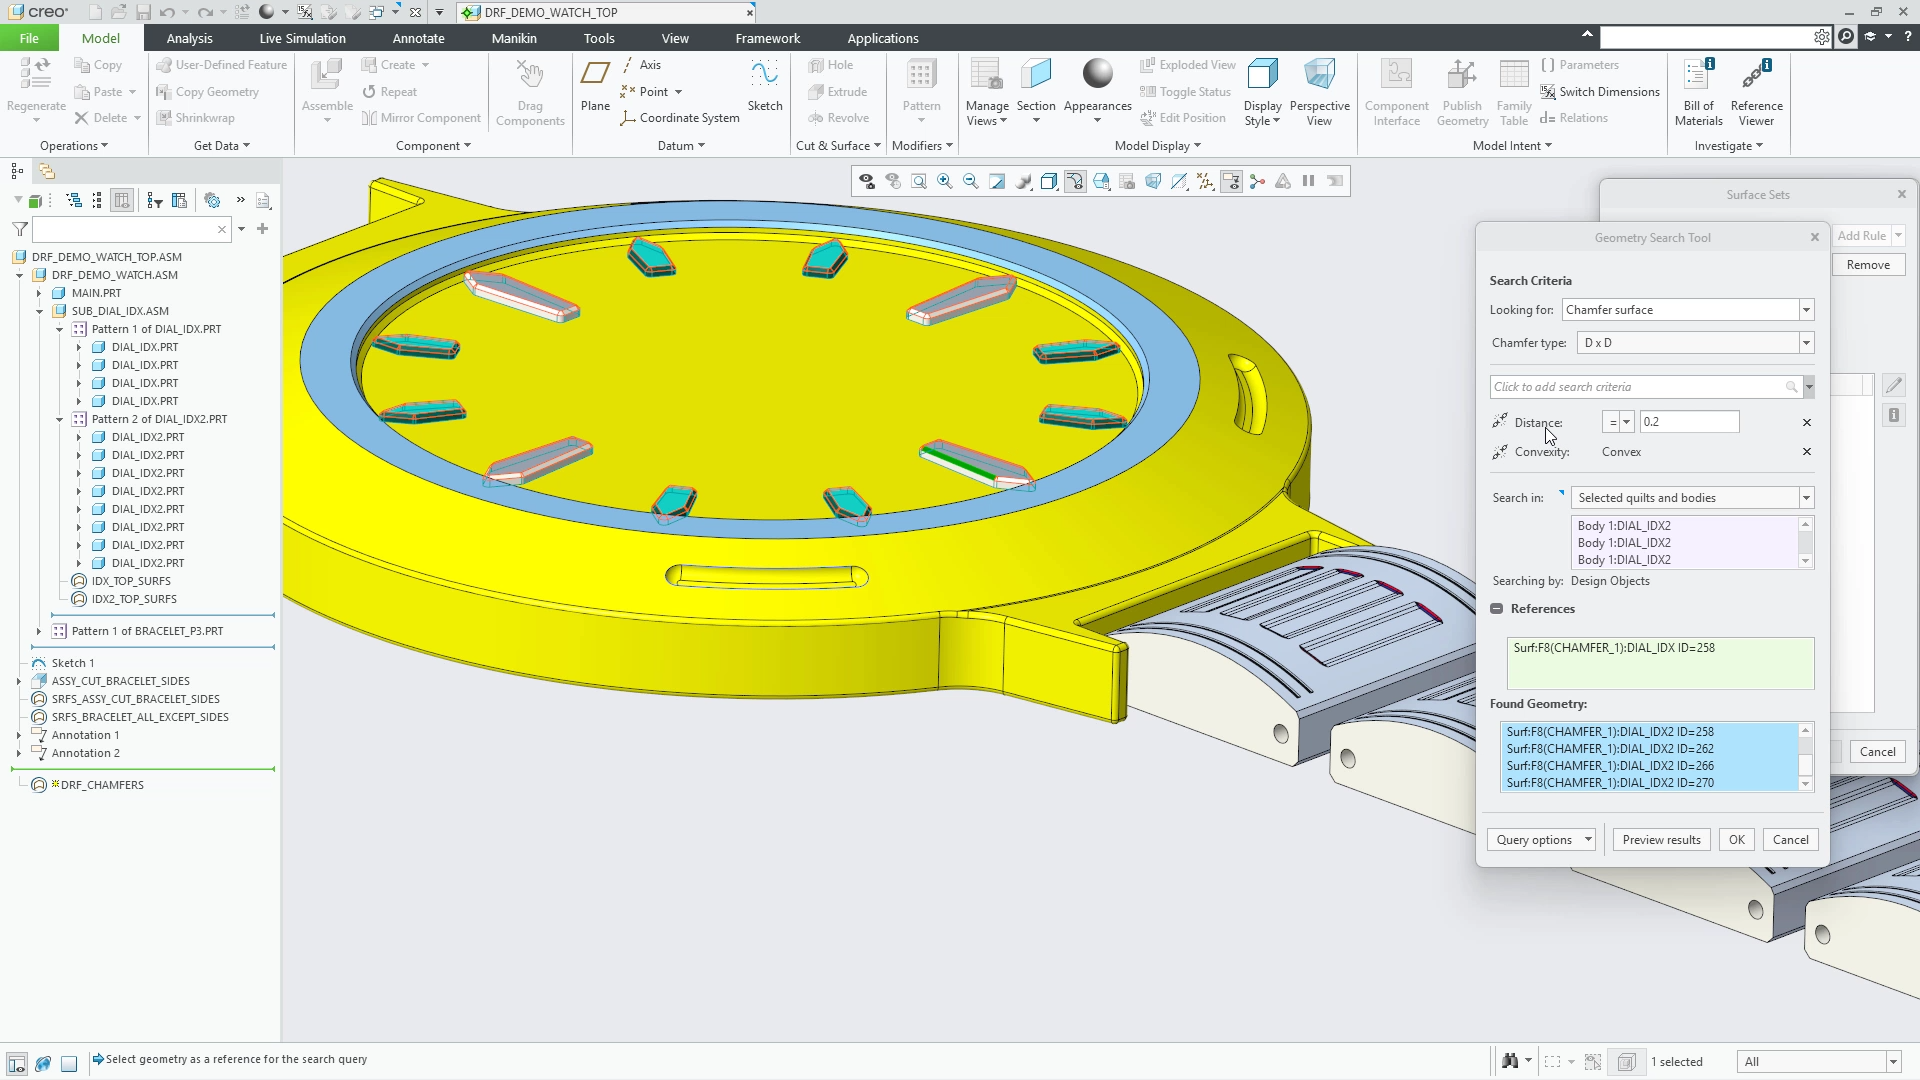Click Zoom In in graphics toolbar
1920x1080 pixels.
944,181
